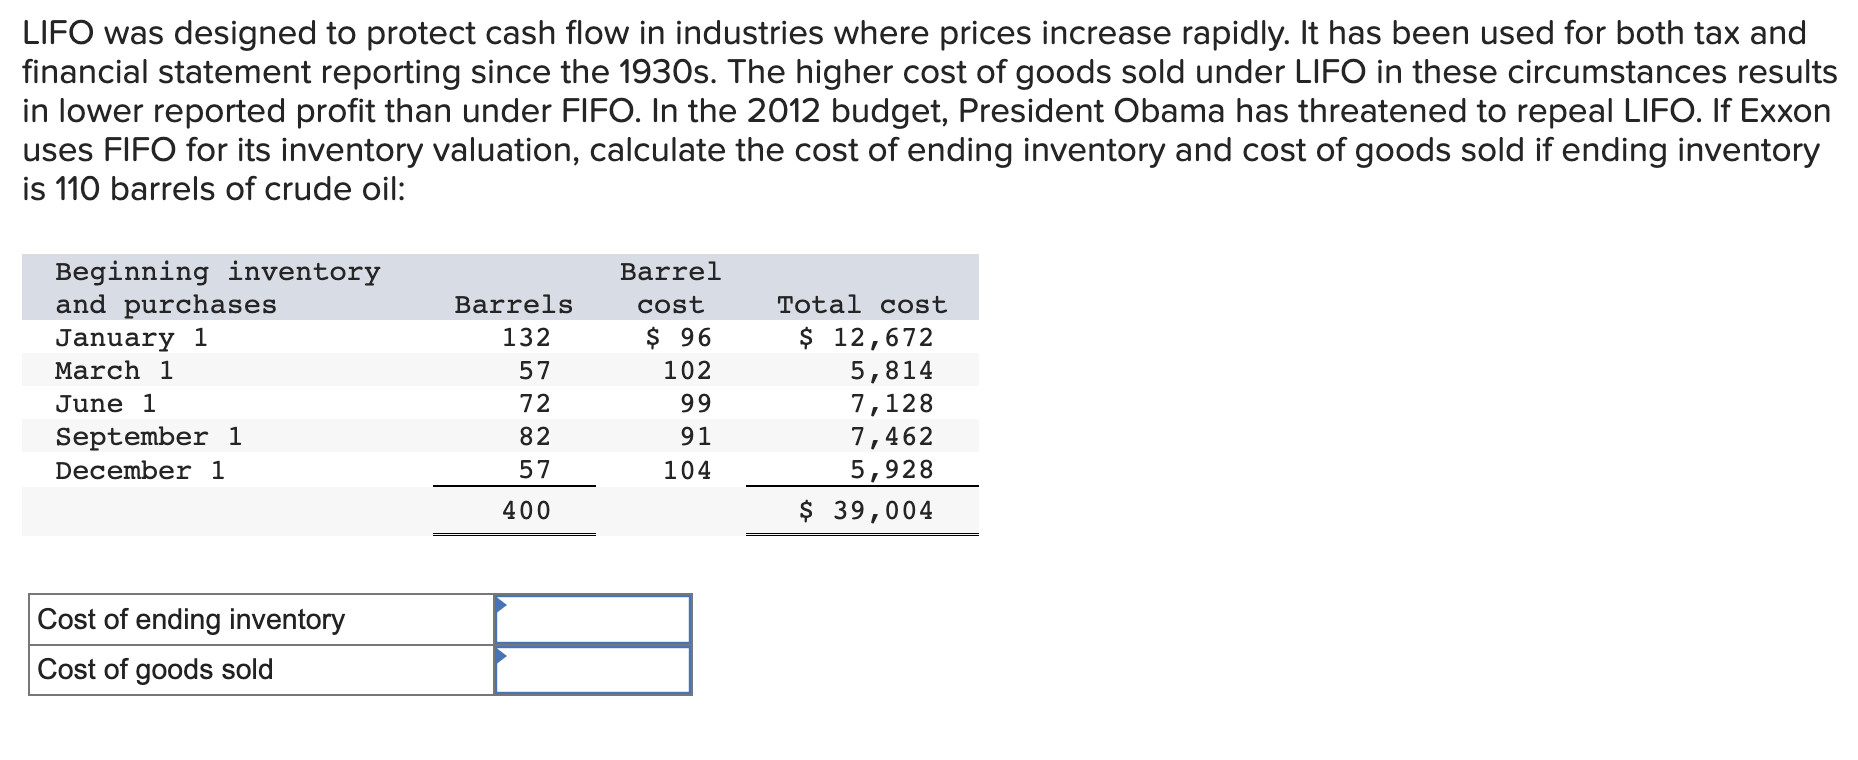Screen dimensions: 1858x760
Task: Select the 'Cost of ending inventory' label cell
Action: click(261, 620)
